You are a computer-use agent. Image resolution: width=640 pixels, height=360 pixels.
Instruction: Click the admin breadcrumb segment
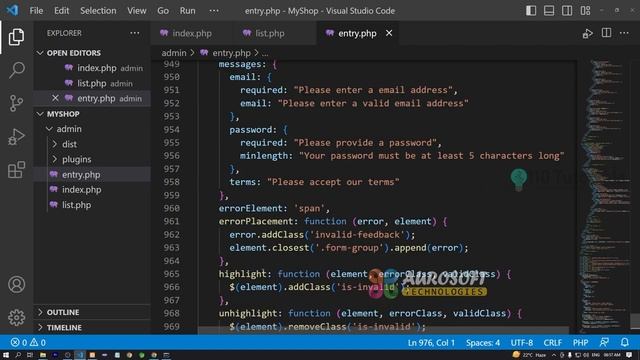[173, 53]
